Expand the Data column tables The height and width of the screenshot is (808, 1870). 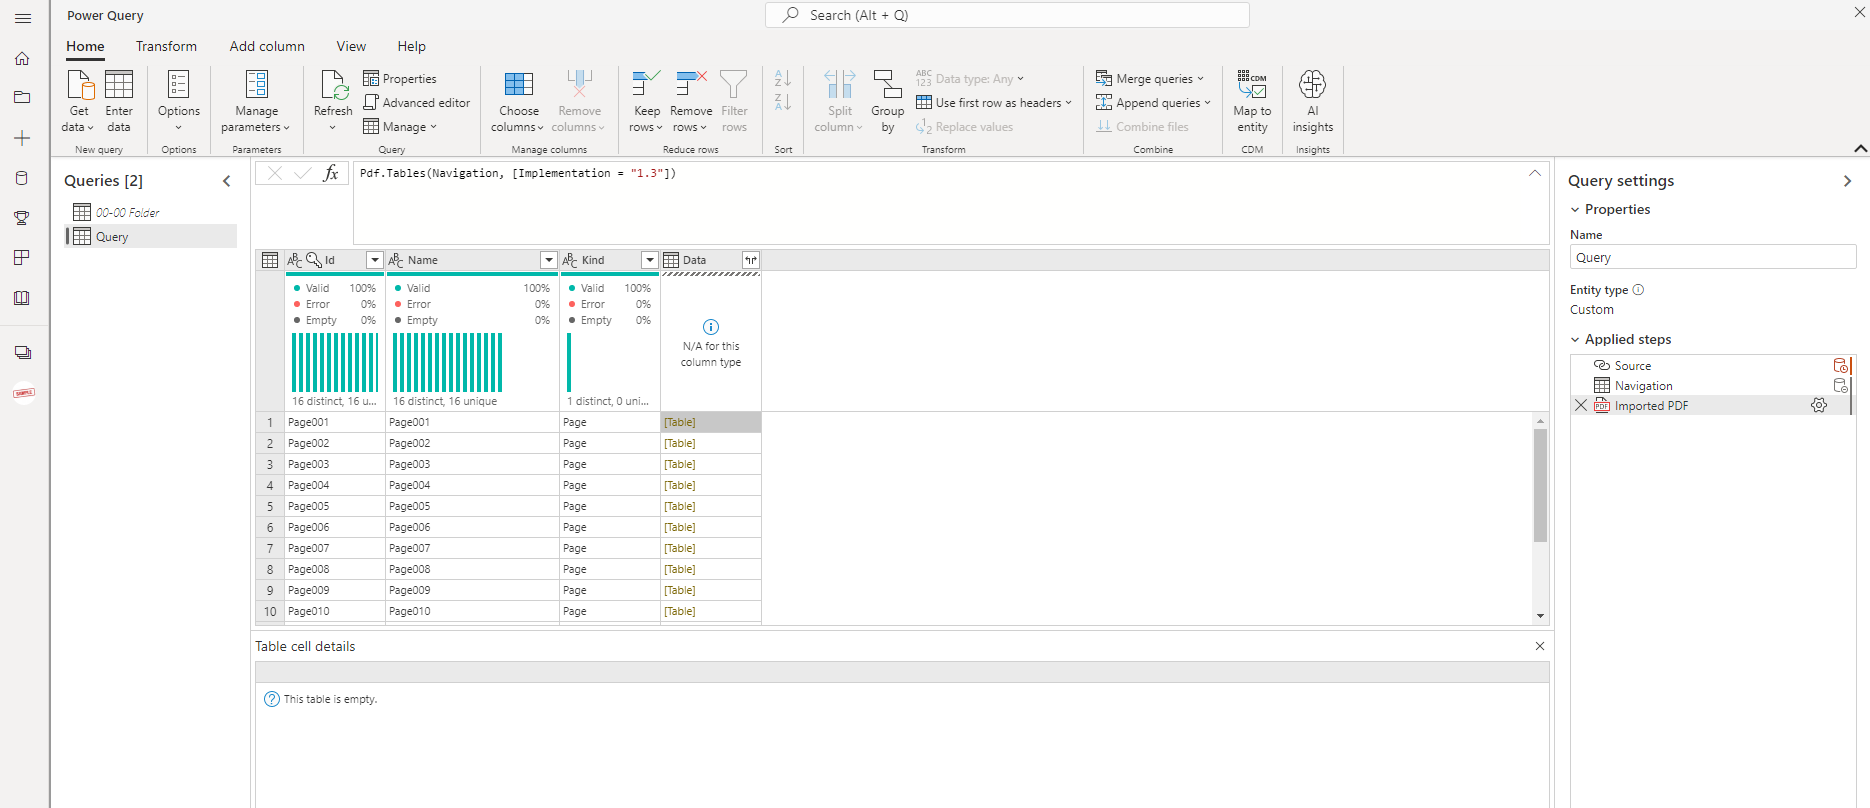[750, 260]
